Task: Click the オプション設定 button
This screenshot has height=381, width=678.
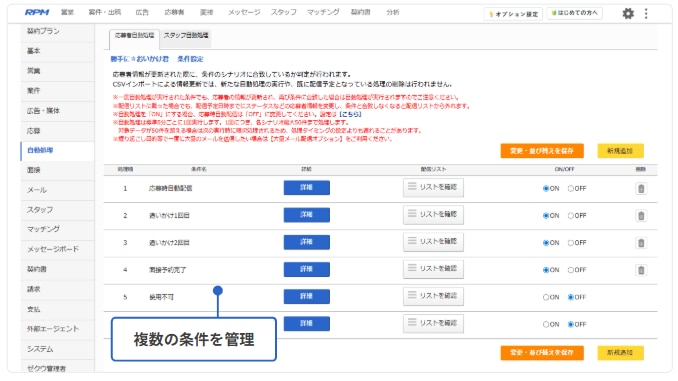Action: tap(513, 14)
